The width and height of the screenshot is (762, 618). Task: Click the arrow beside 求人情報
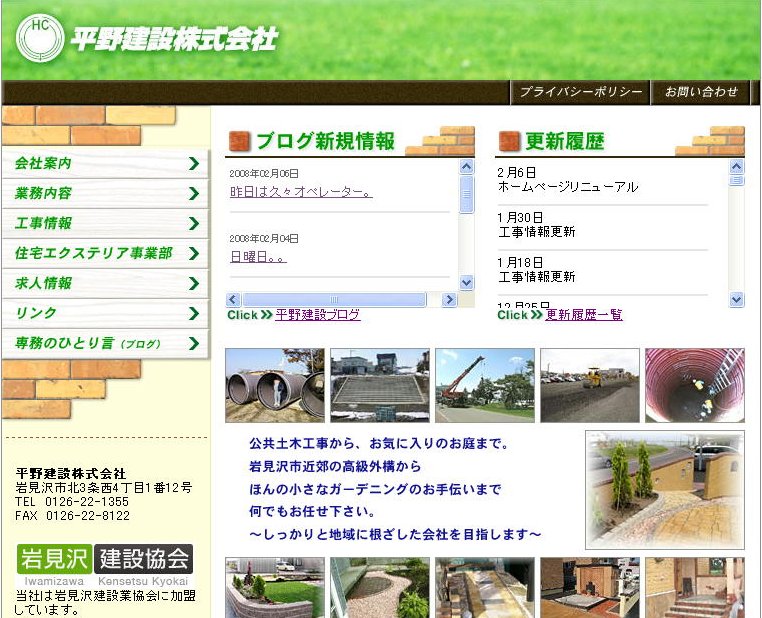(194, 284)
